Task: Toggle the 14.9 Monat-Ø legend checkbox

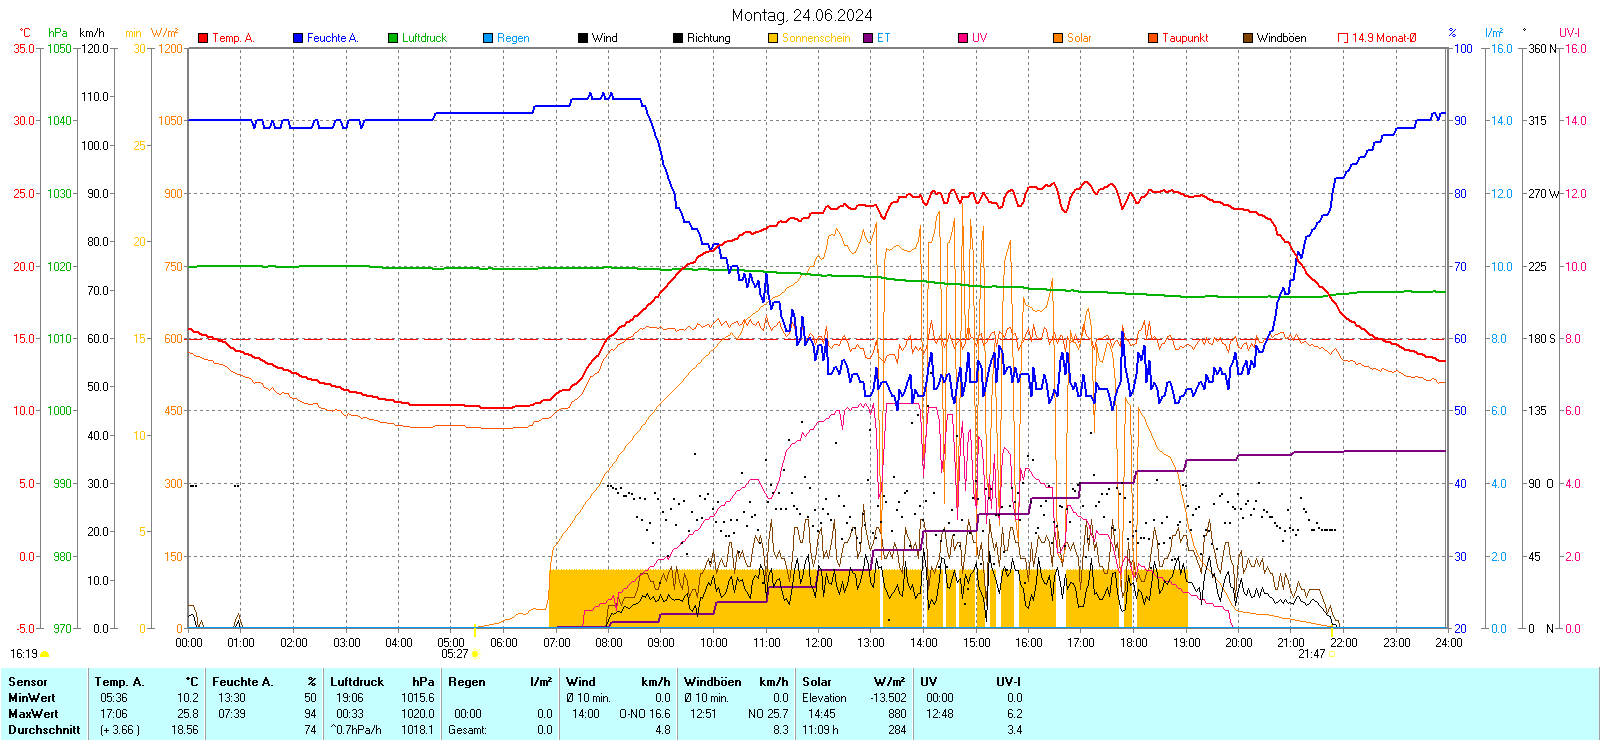Action: click(1343, 38)
